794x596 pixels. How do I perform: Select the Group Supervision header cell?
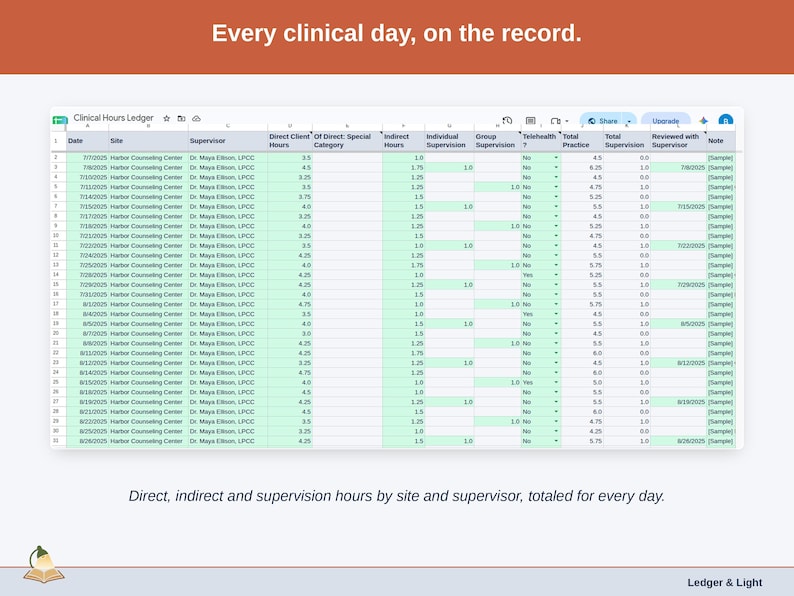point(497,141)
